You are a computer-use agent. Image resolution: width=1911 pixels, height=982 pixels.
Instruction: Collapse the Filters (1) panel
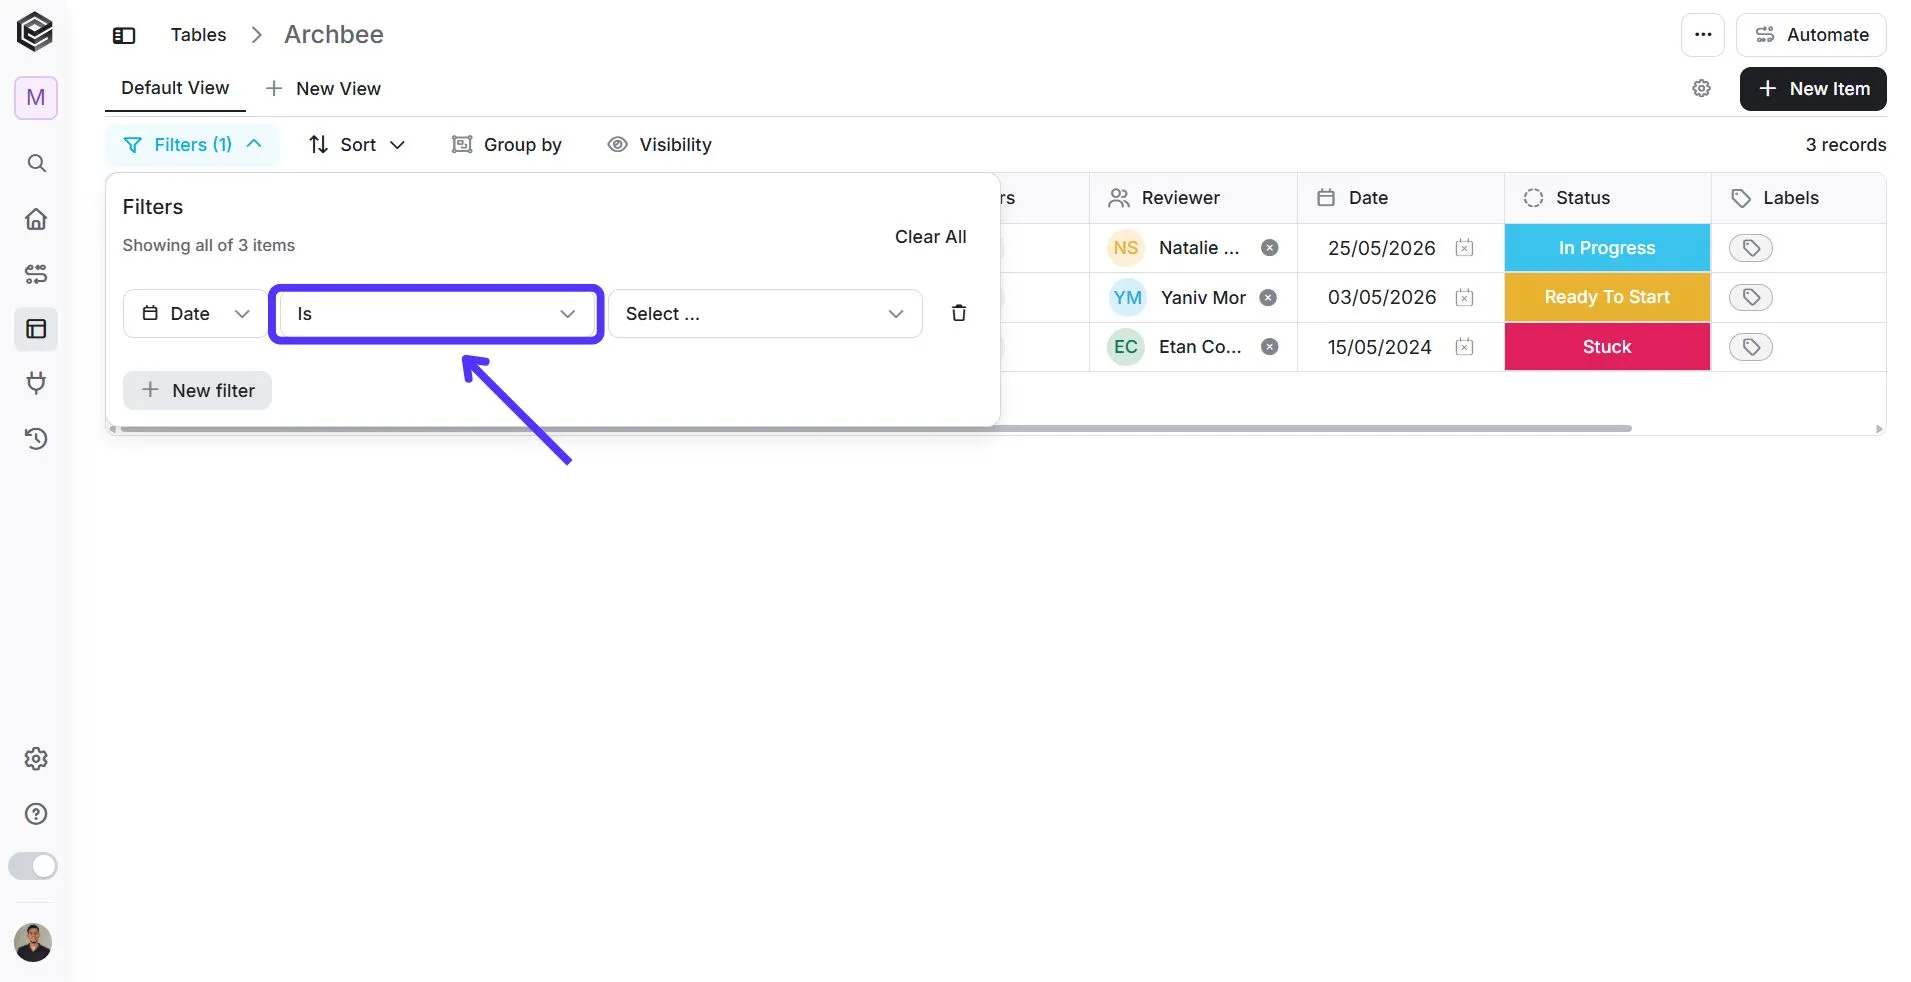(192, 145)
